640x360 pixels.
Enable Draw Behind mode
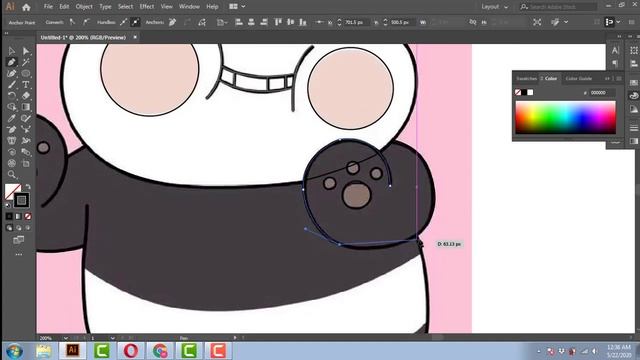point(18,228)
